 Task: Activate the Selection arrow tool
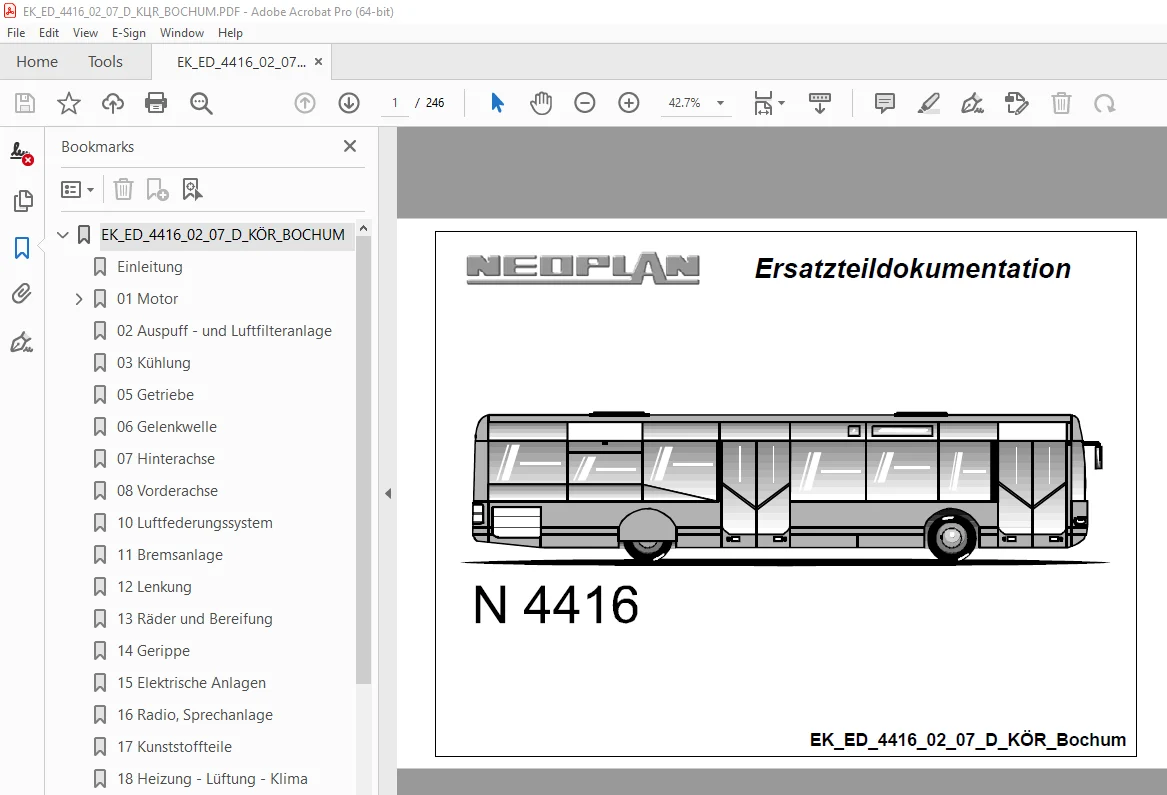pos(497,103)
